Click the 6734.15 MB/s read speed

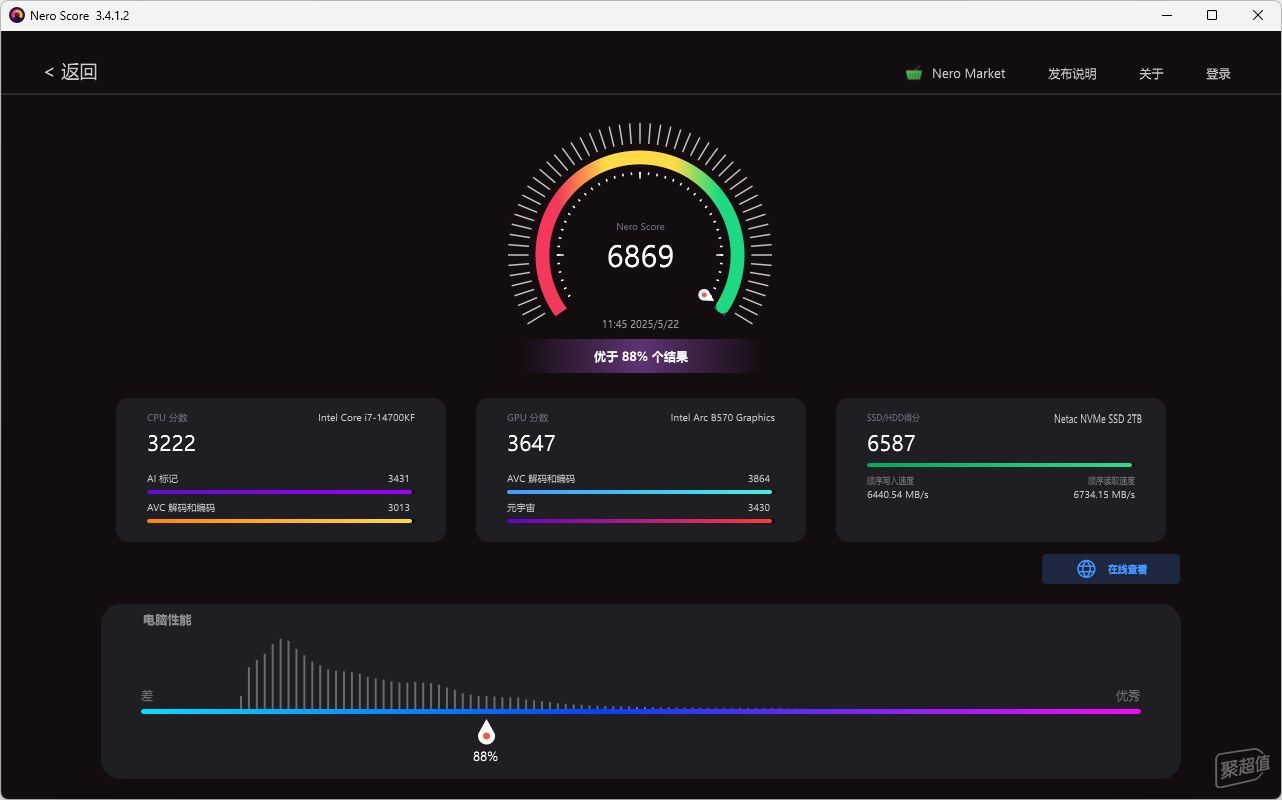point(1104,495)
